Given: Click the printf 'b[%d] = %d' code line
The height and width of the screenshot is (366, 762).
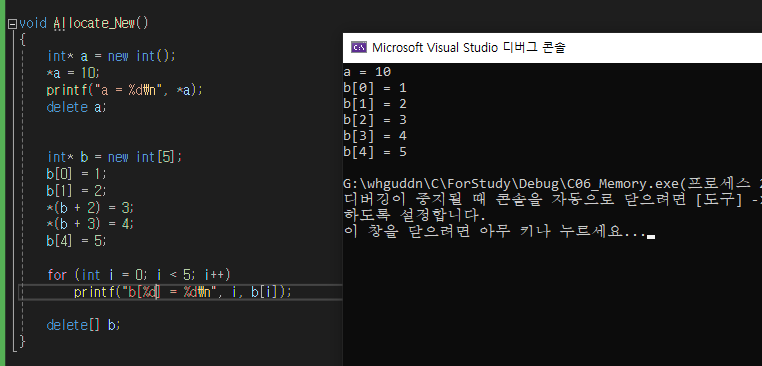Looking at the screenshot, I should [183, 292].
